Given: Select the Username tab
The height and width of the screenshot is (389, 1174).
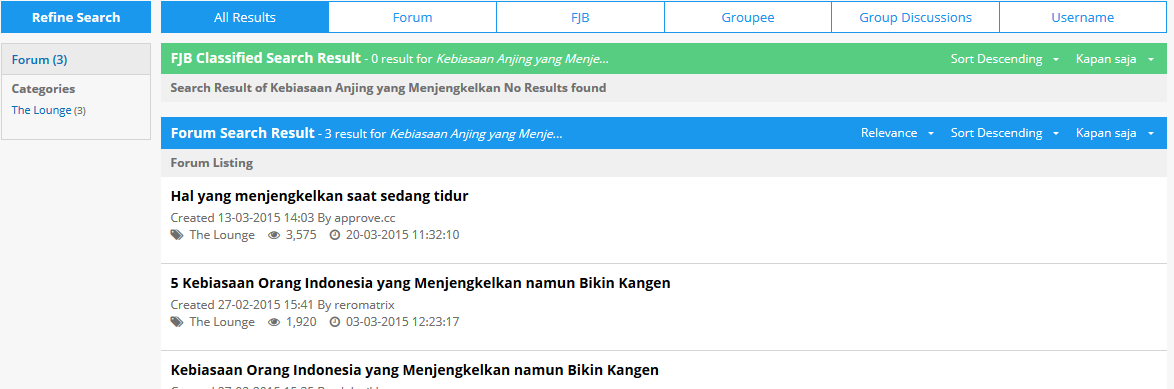Looking at the screenshot, I should click(1083, 17).
